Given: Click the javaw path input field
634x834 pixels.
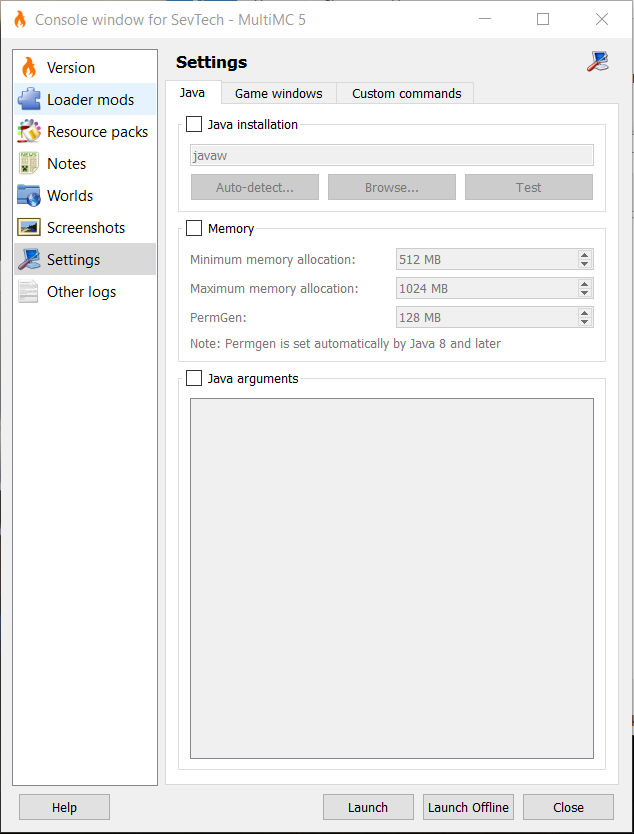Looking at the screenshot, I should (x=391, y=155).
